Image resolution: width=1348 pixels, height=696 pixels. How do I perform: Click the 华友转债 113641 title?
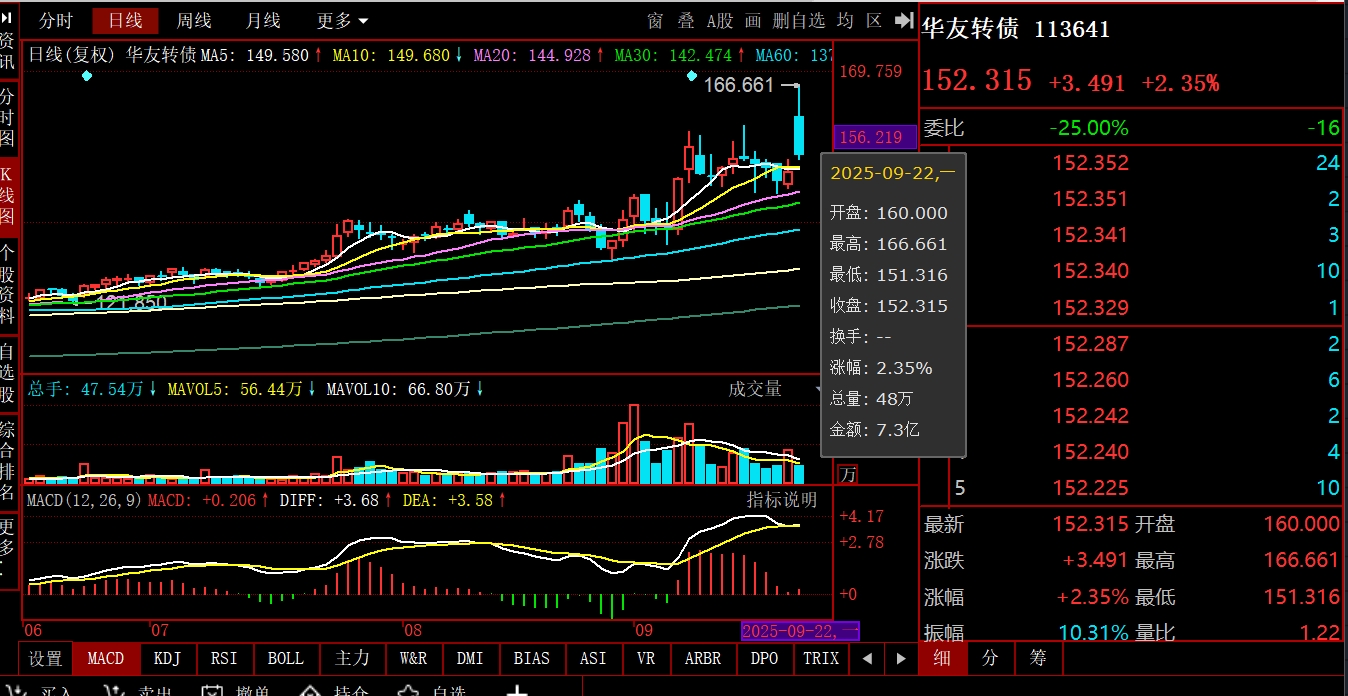(x=1015, y=29)
